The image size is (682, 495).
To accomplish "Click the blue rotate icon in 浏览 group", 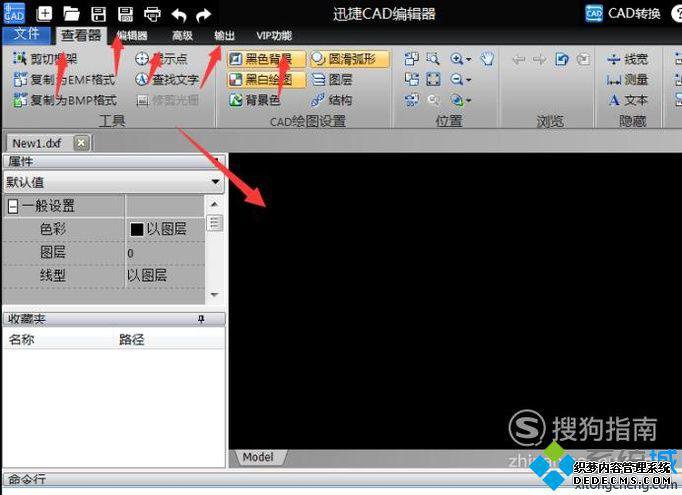I will click(x=562, y=59).
